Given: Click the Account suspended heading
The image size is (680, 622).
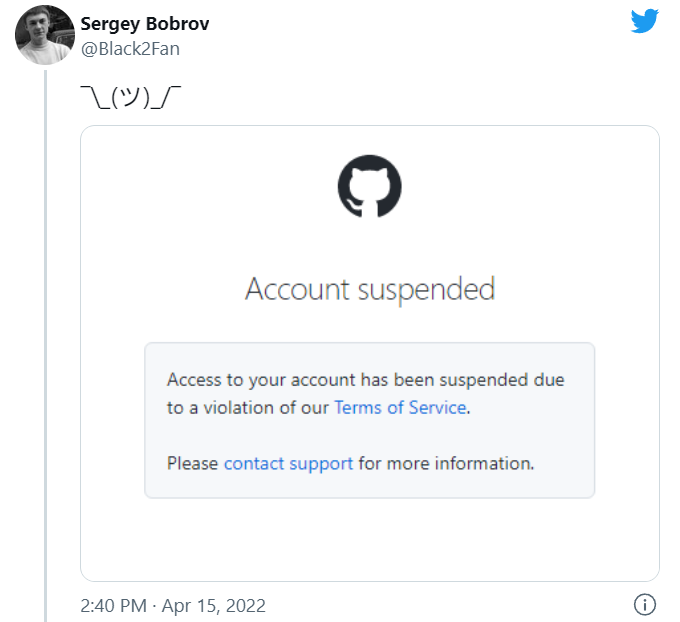Looking at the screenshot, I should coord(370,289).
